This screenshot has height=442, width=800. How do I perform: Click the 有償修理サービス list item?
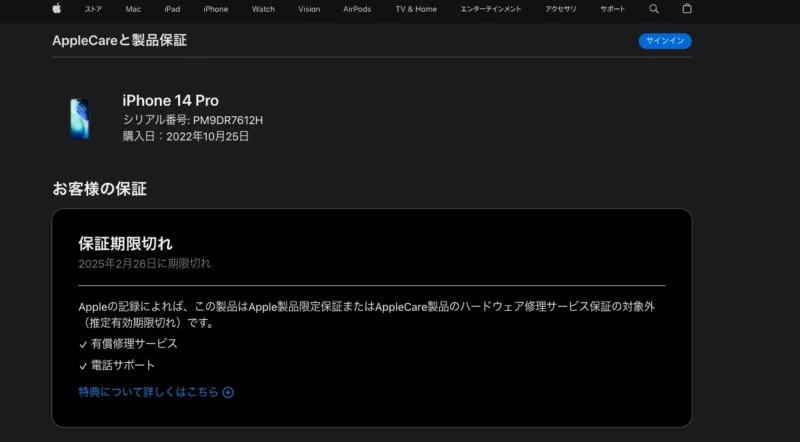(x=134, y=343)
